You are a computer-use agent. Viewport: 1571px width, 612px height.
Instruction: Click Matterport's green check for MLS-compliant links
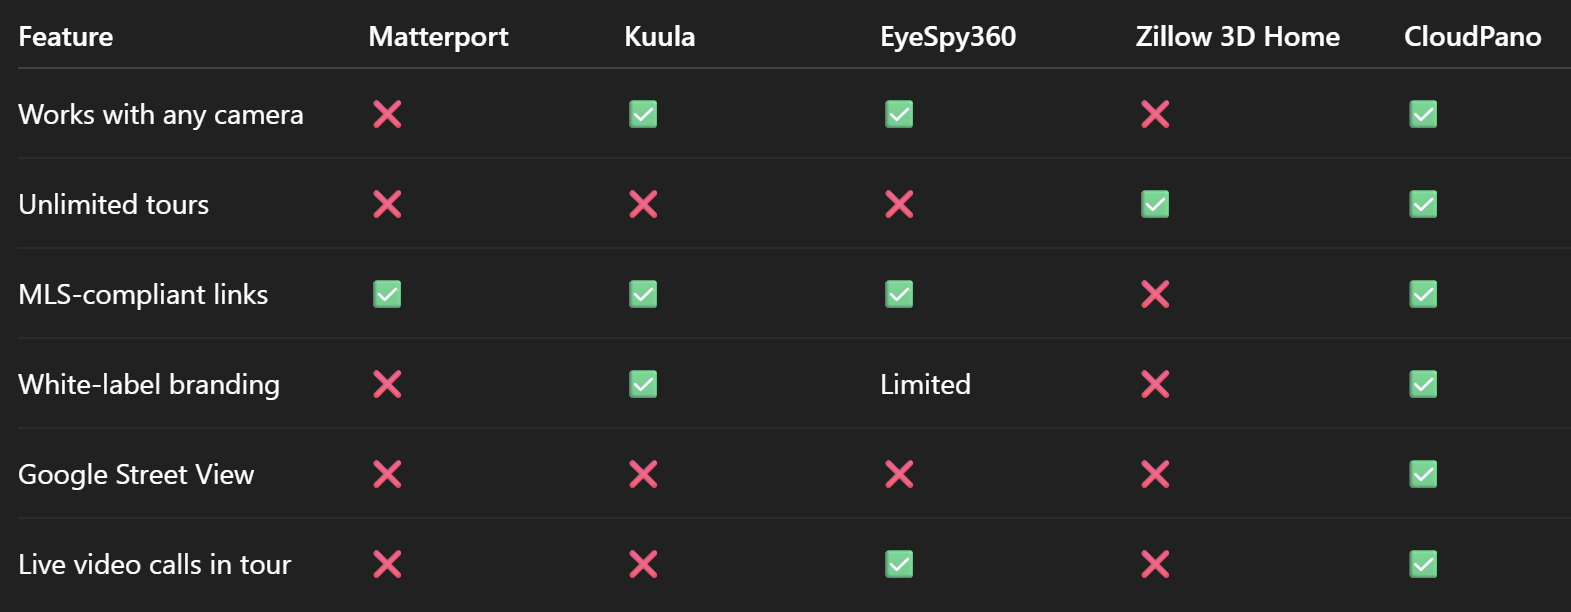point(387,294)
